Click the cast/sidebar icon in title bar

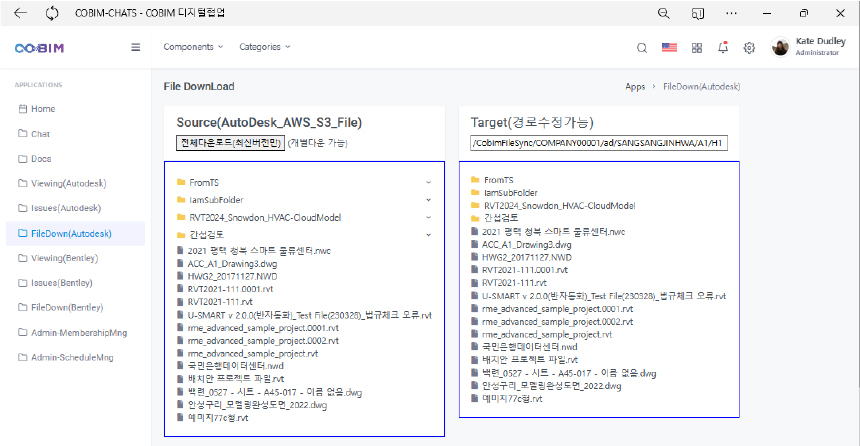pyautogui.click(x=698, y=13)
